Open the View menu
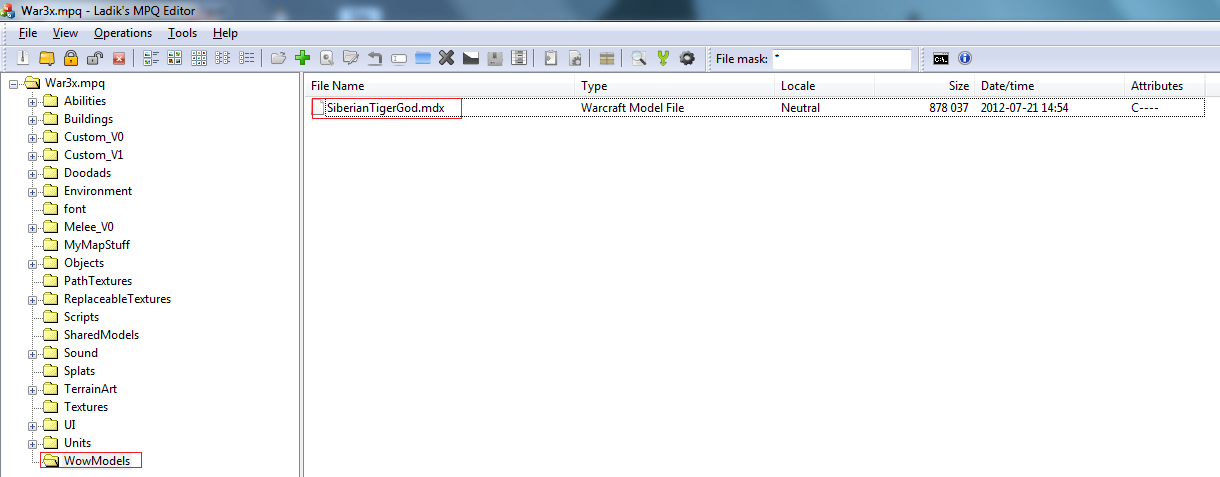Viewport: 1220px width, 477px height. [65, 33]
